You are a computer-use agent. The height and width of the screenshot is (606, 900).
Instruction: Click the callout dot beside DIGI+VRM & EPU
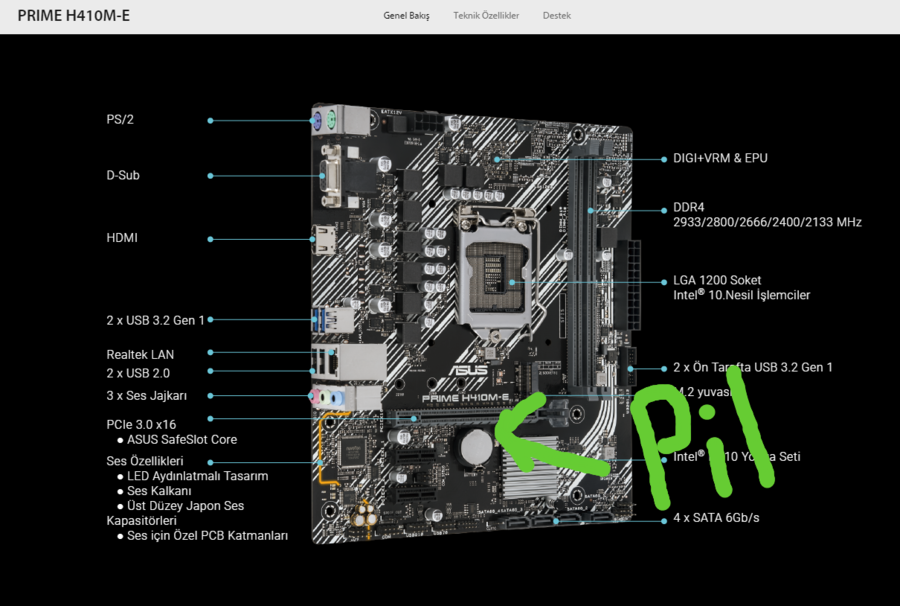click(664, 159)
